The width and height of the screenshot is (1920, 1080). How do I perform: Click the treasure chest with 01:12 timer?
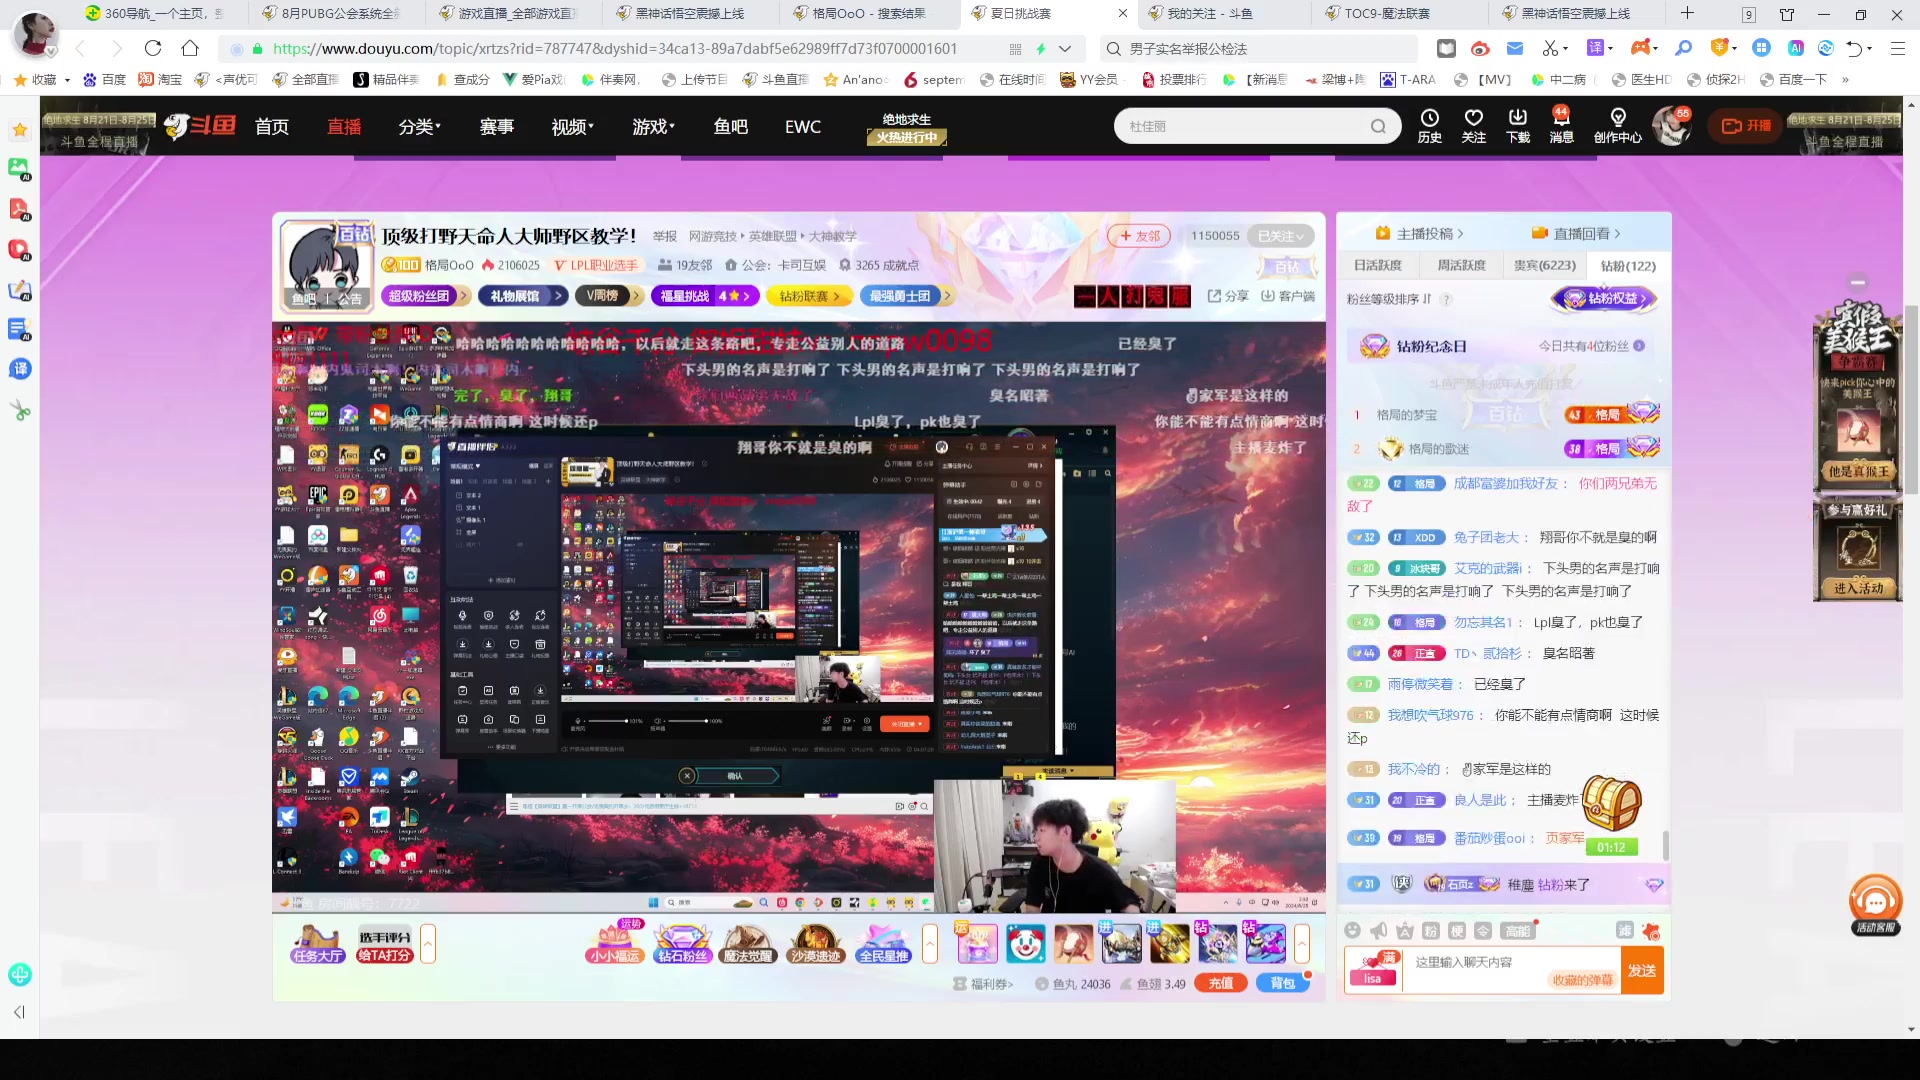(x=1611, y=815)
